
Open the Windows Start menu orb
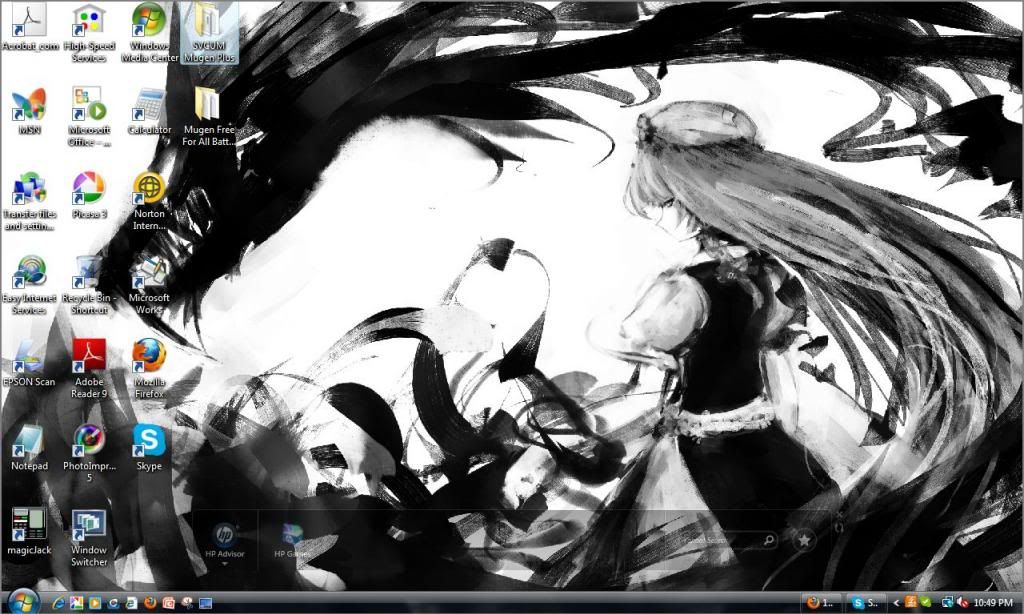coord(24,602)
